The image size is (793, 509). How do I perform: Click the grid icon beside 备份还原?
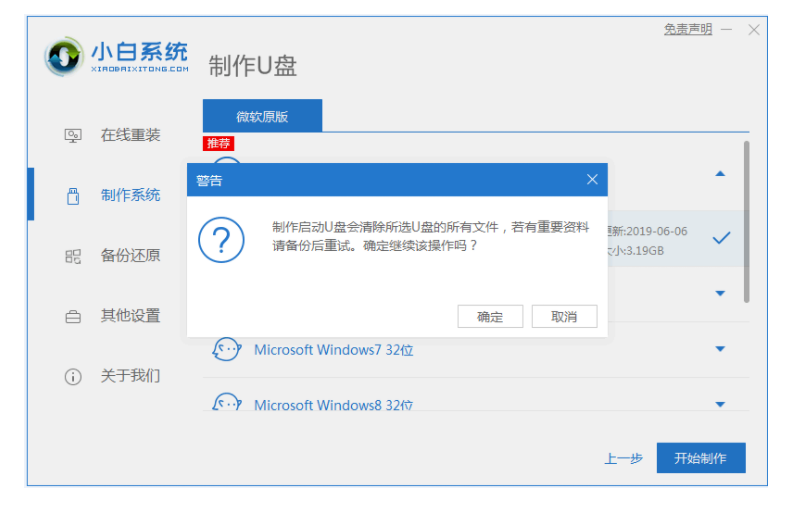73,256
